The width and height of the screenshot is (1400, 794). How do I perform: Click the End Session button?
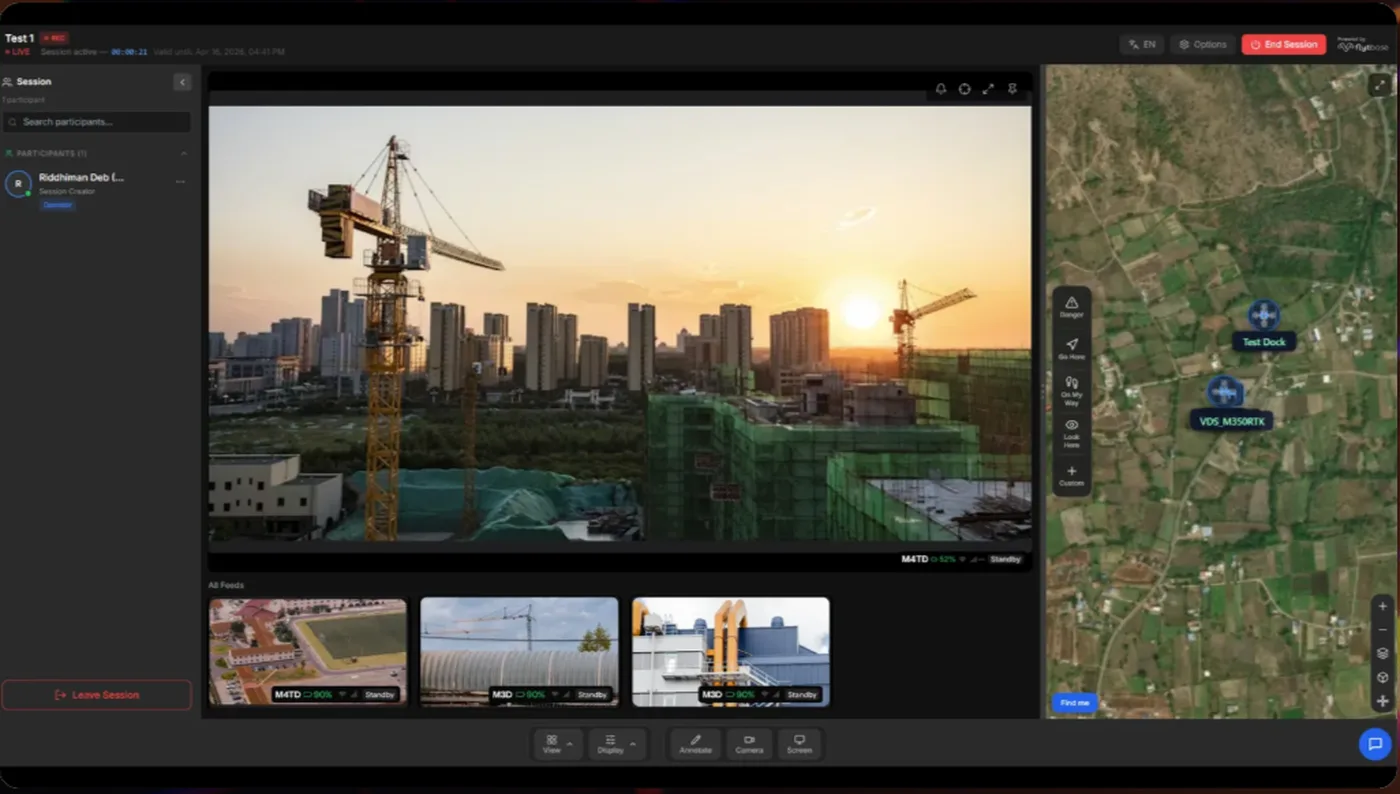click(x=1284, y=45)
